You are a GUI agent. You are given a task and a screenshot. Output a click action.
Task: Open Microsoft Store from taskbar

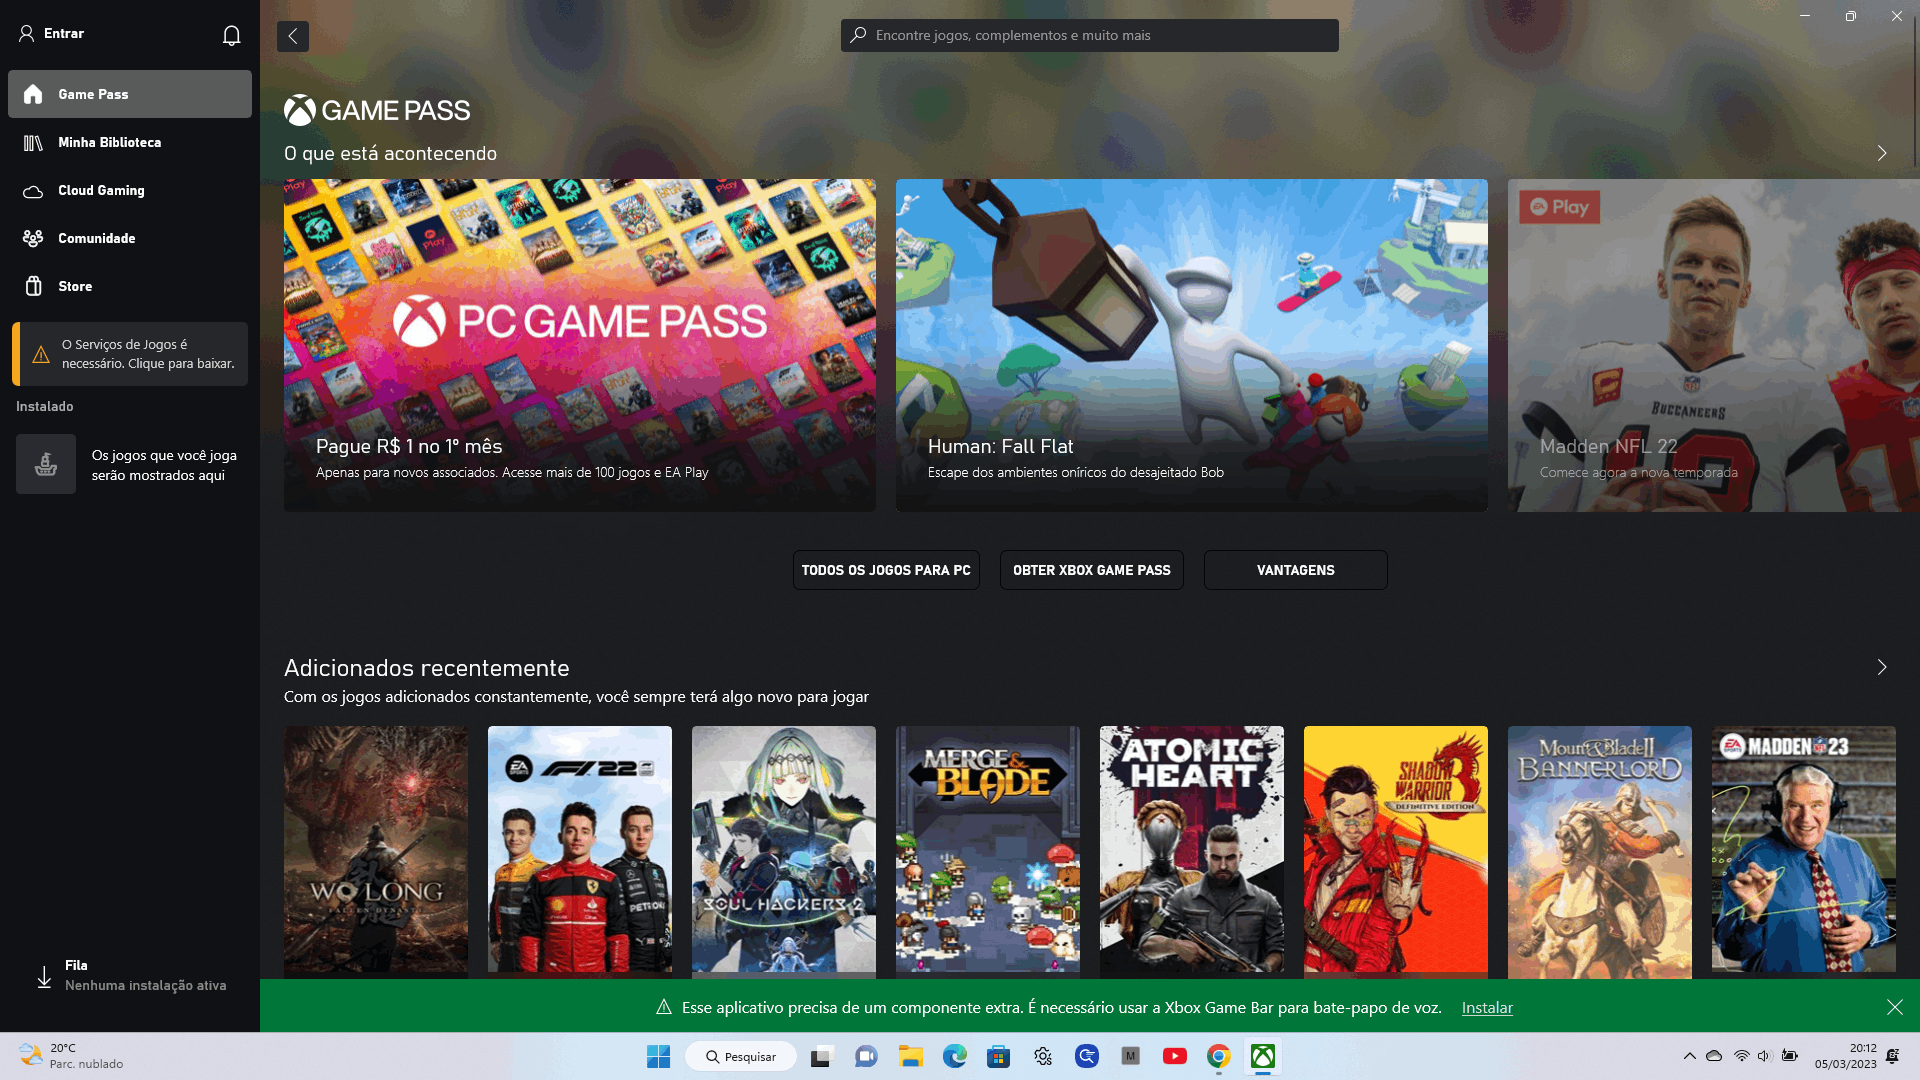tap(999, 1056)
